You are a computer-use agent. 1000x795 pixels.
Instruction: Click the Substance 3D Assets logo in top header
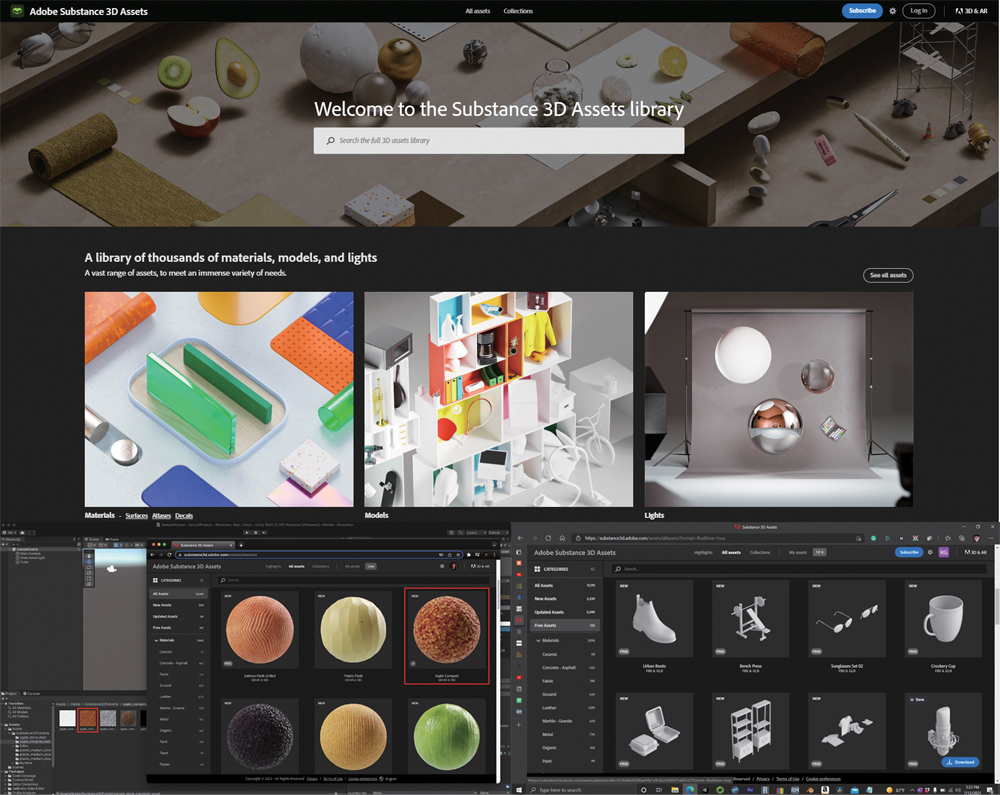(x=17, y=11)
